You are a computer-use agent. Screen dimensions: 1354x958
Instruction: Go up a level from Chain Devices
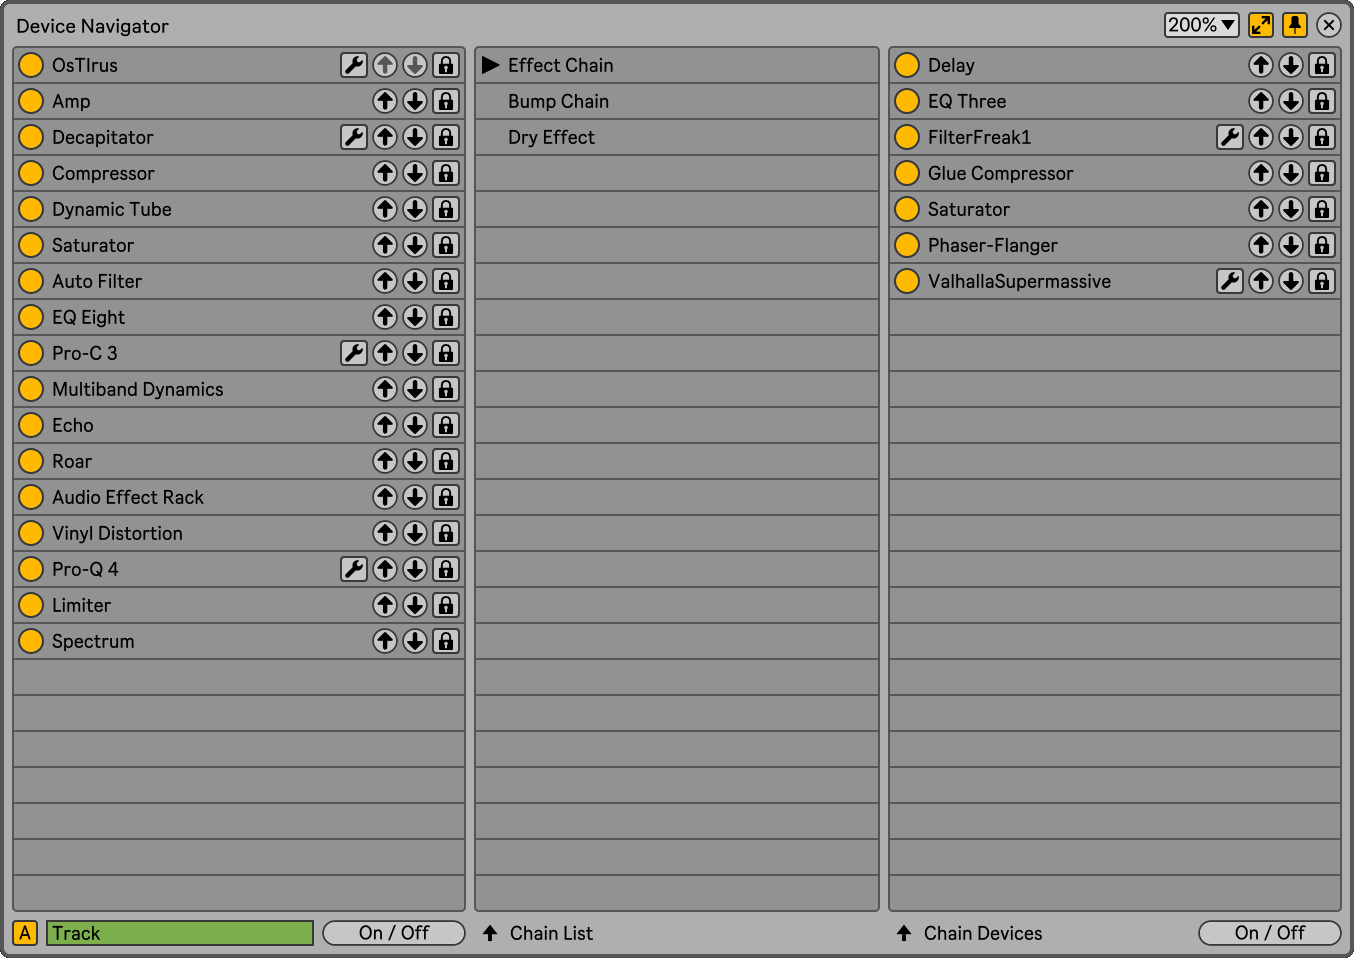(904, 933)
